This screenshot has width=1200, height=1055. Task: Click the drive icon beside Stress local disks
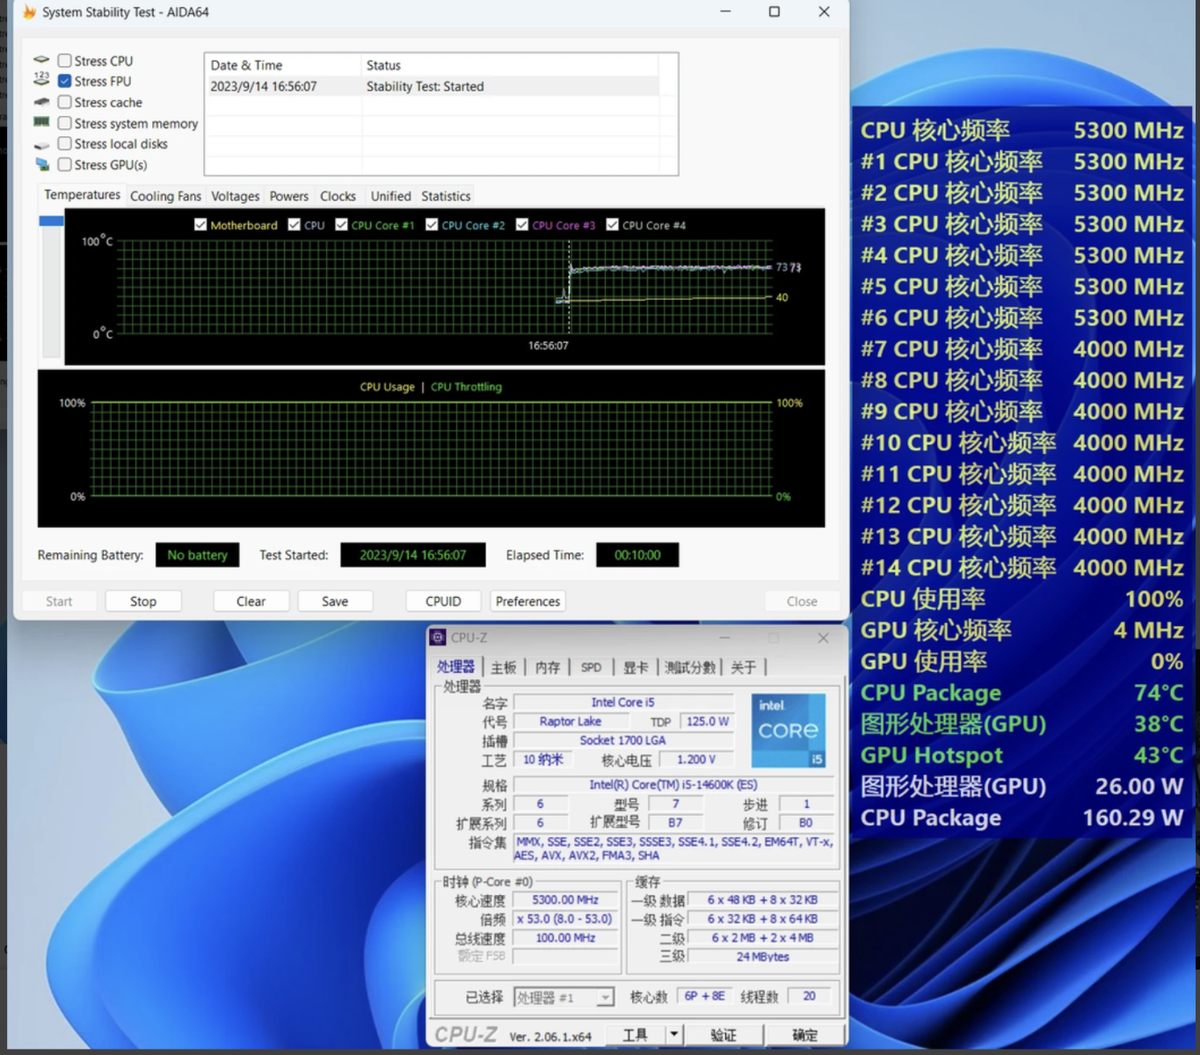coord(41,144)
